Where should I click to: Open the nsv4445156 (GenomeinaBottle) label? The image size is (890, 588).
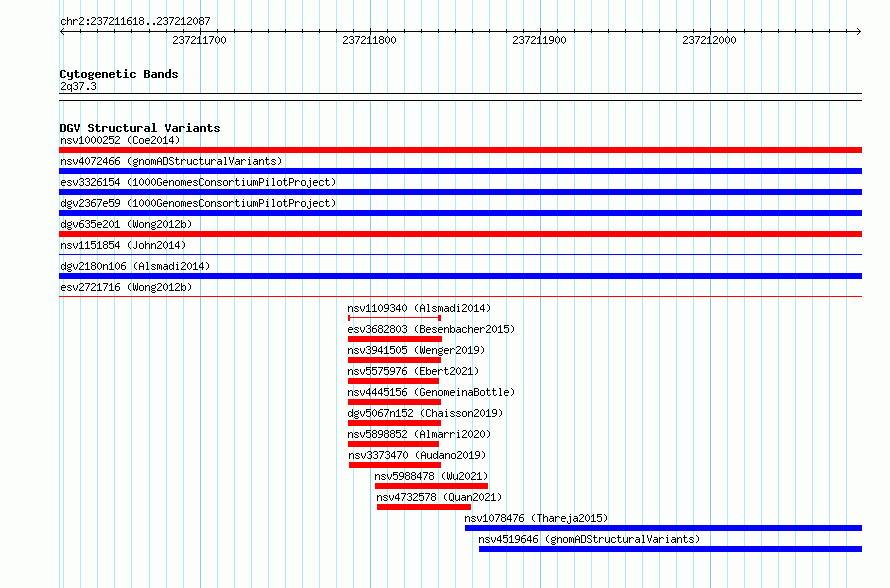point(431,392)
